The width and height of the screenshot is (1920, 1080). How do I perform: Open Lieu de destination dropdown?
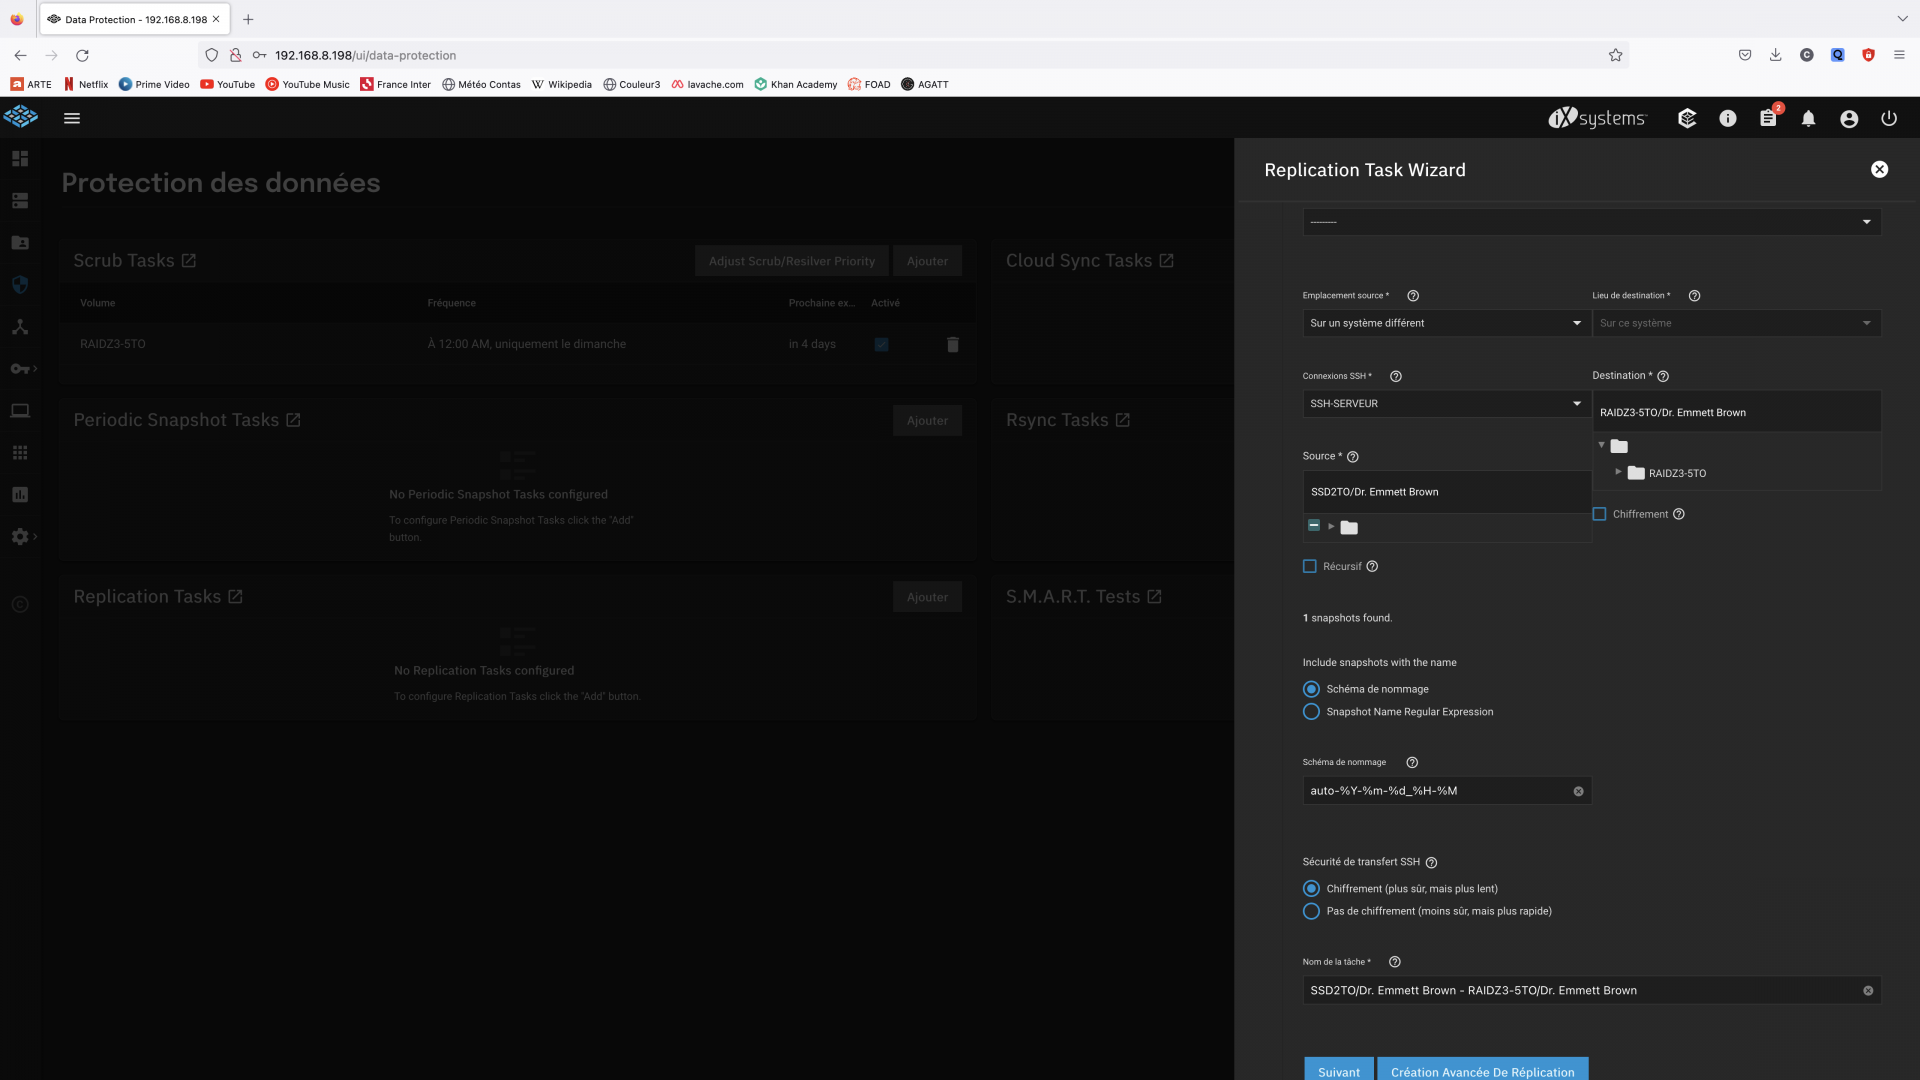pyautogui.click(x=1736, y=323)
